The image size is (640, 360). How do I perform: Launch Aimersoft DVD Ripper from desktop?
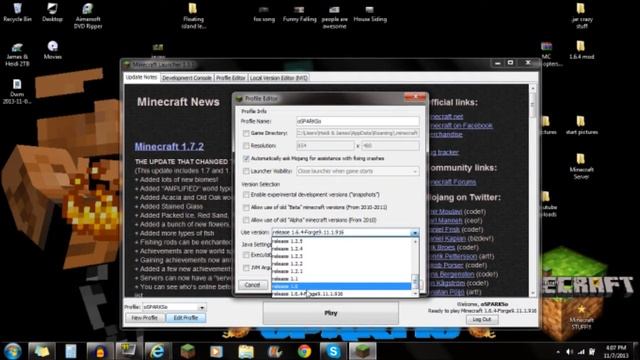(88, 16)
